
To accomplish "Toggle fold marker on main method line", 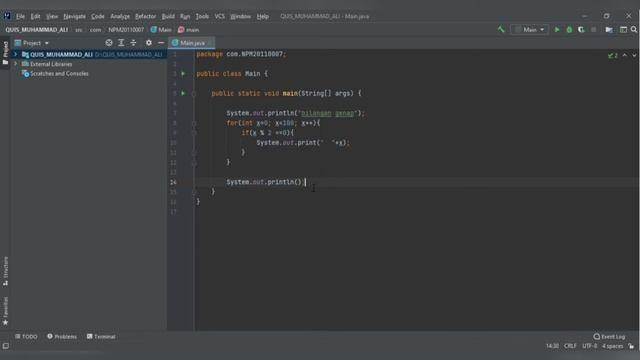I will pyautogui.click(x=194, y=93).
